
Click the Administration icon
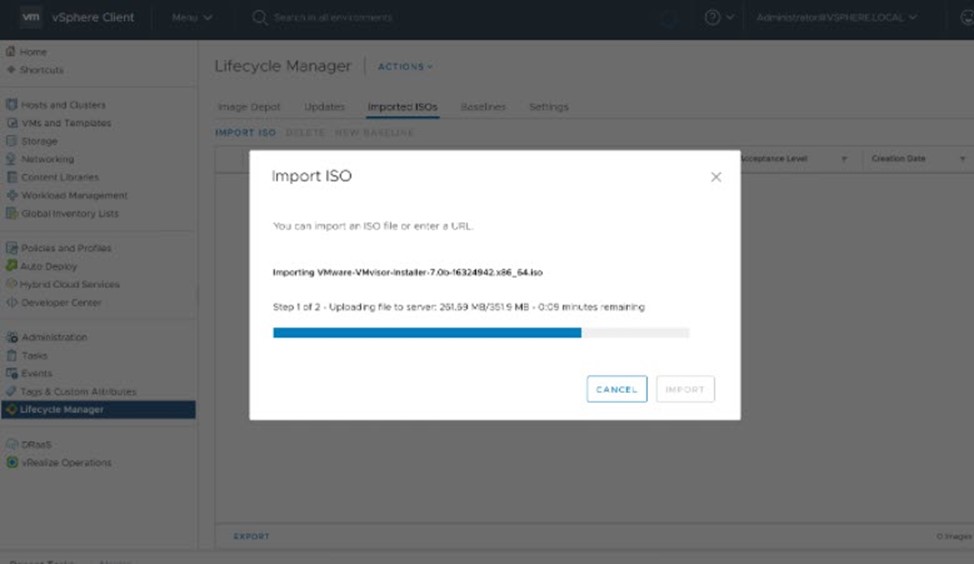11,337
